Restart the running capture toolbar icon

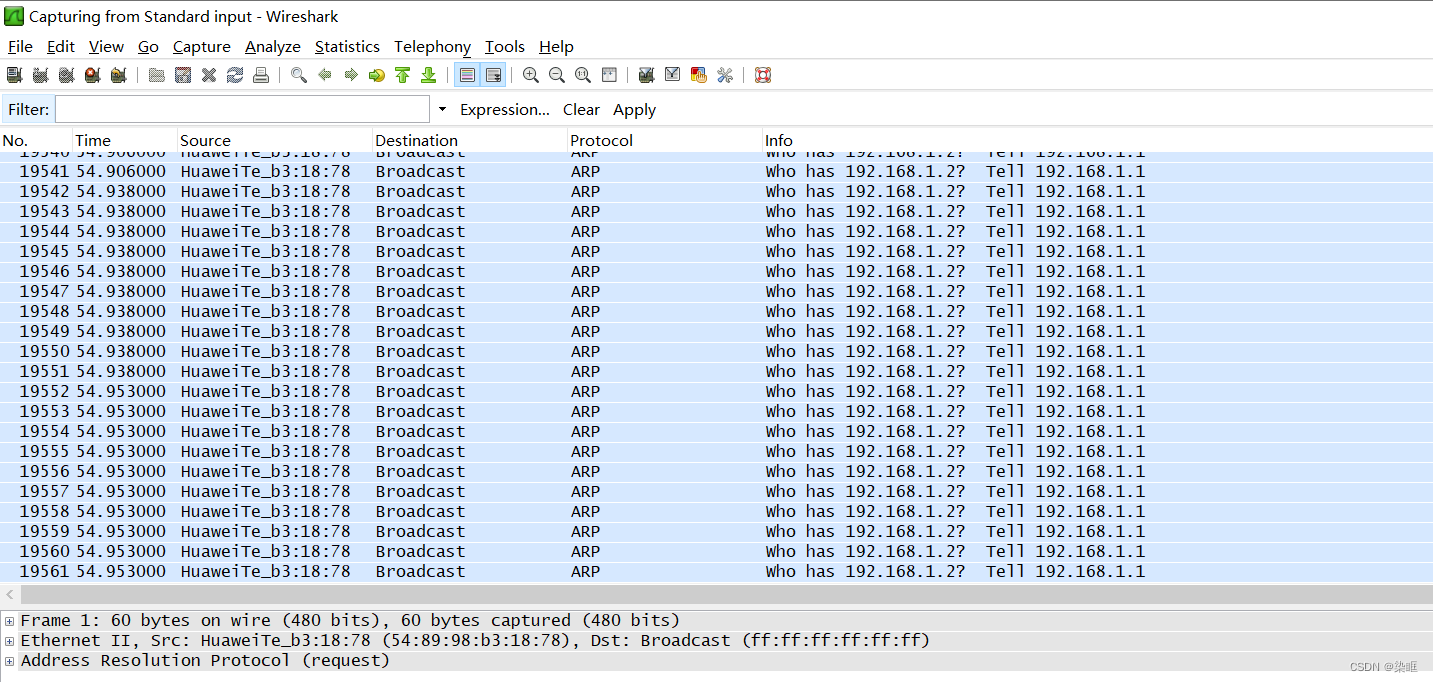(118, 75)
